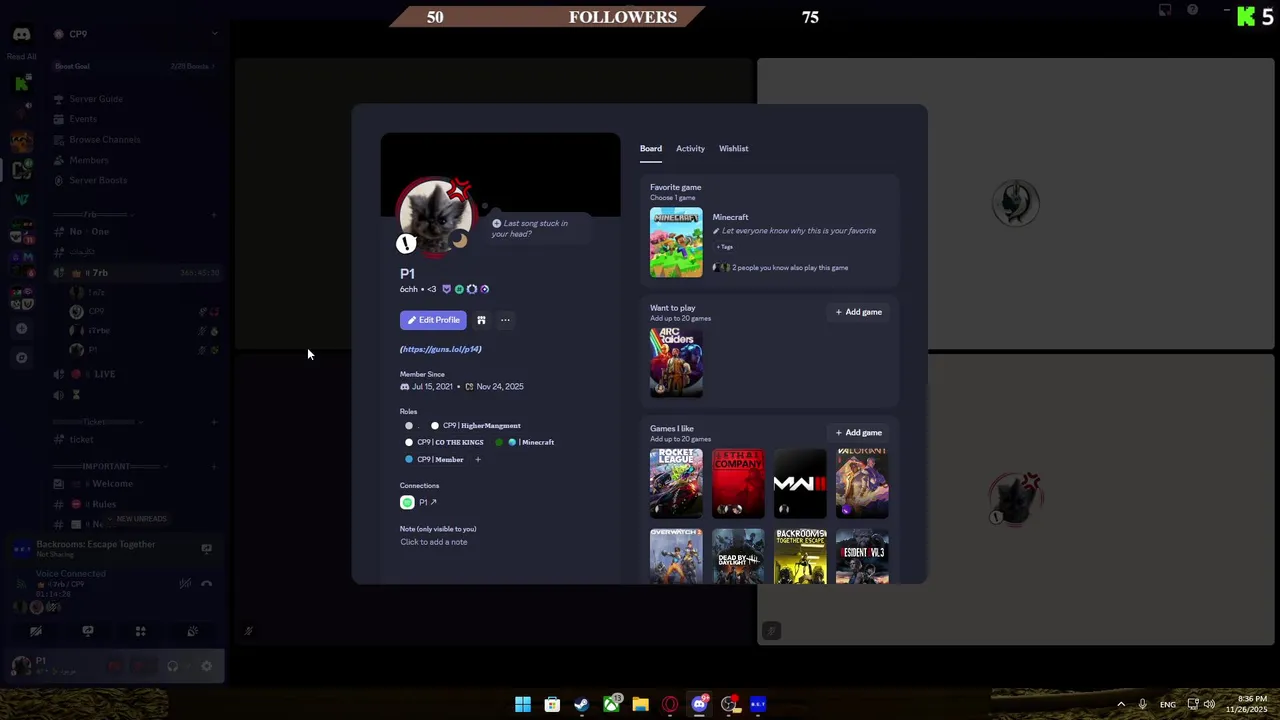This screenshot has width=1280, height=720.
Task: Add a game to Games I like
Action: pos(859,433)
